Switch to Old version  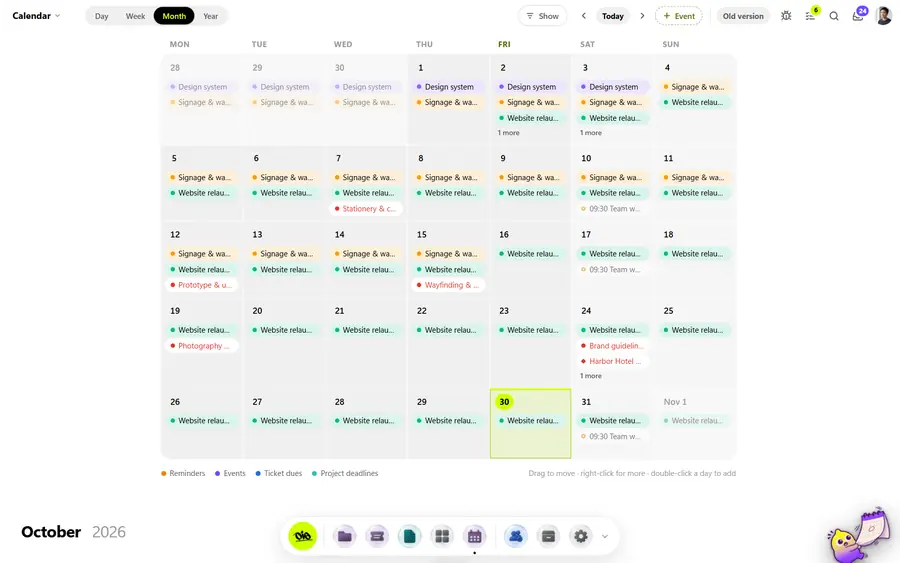pos(743,16)
